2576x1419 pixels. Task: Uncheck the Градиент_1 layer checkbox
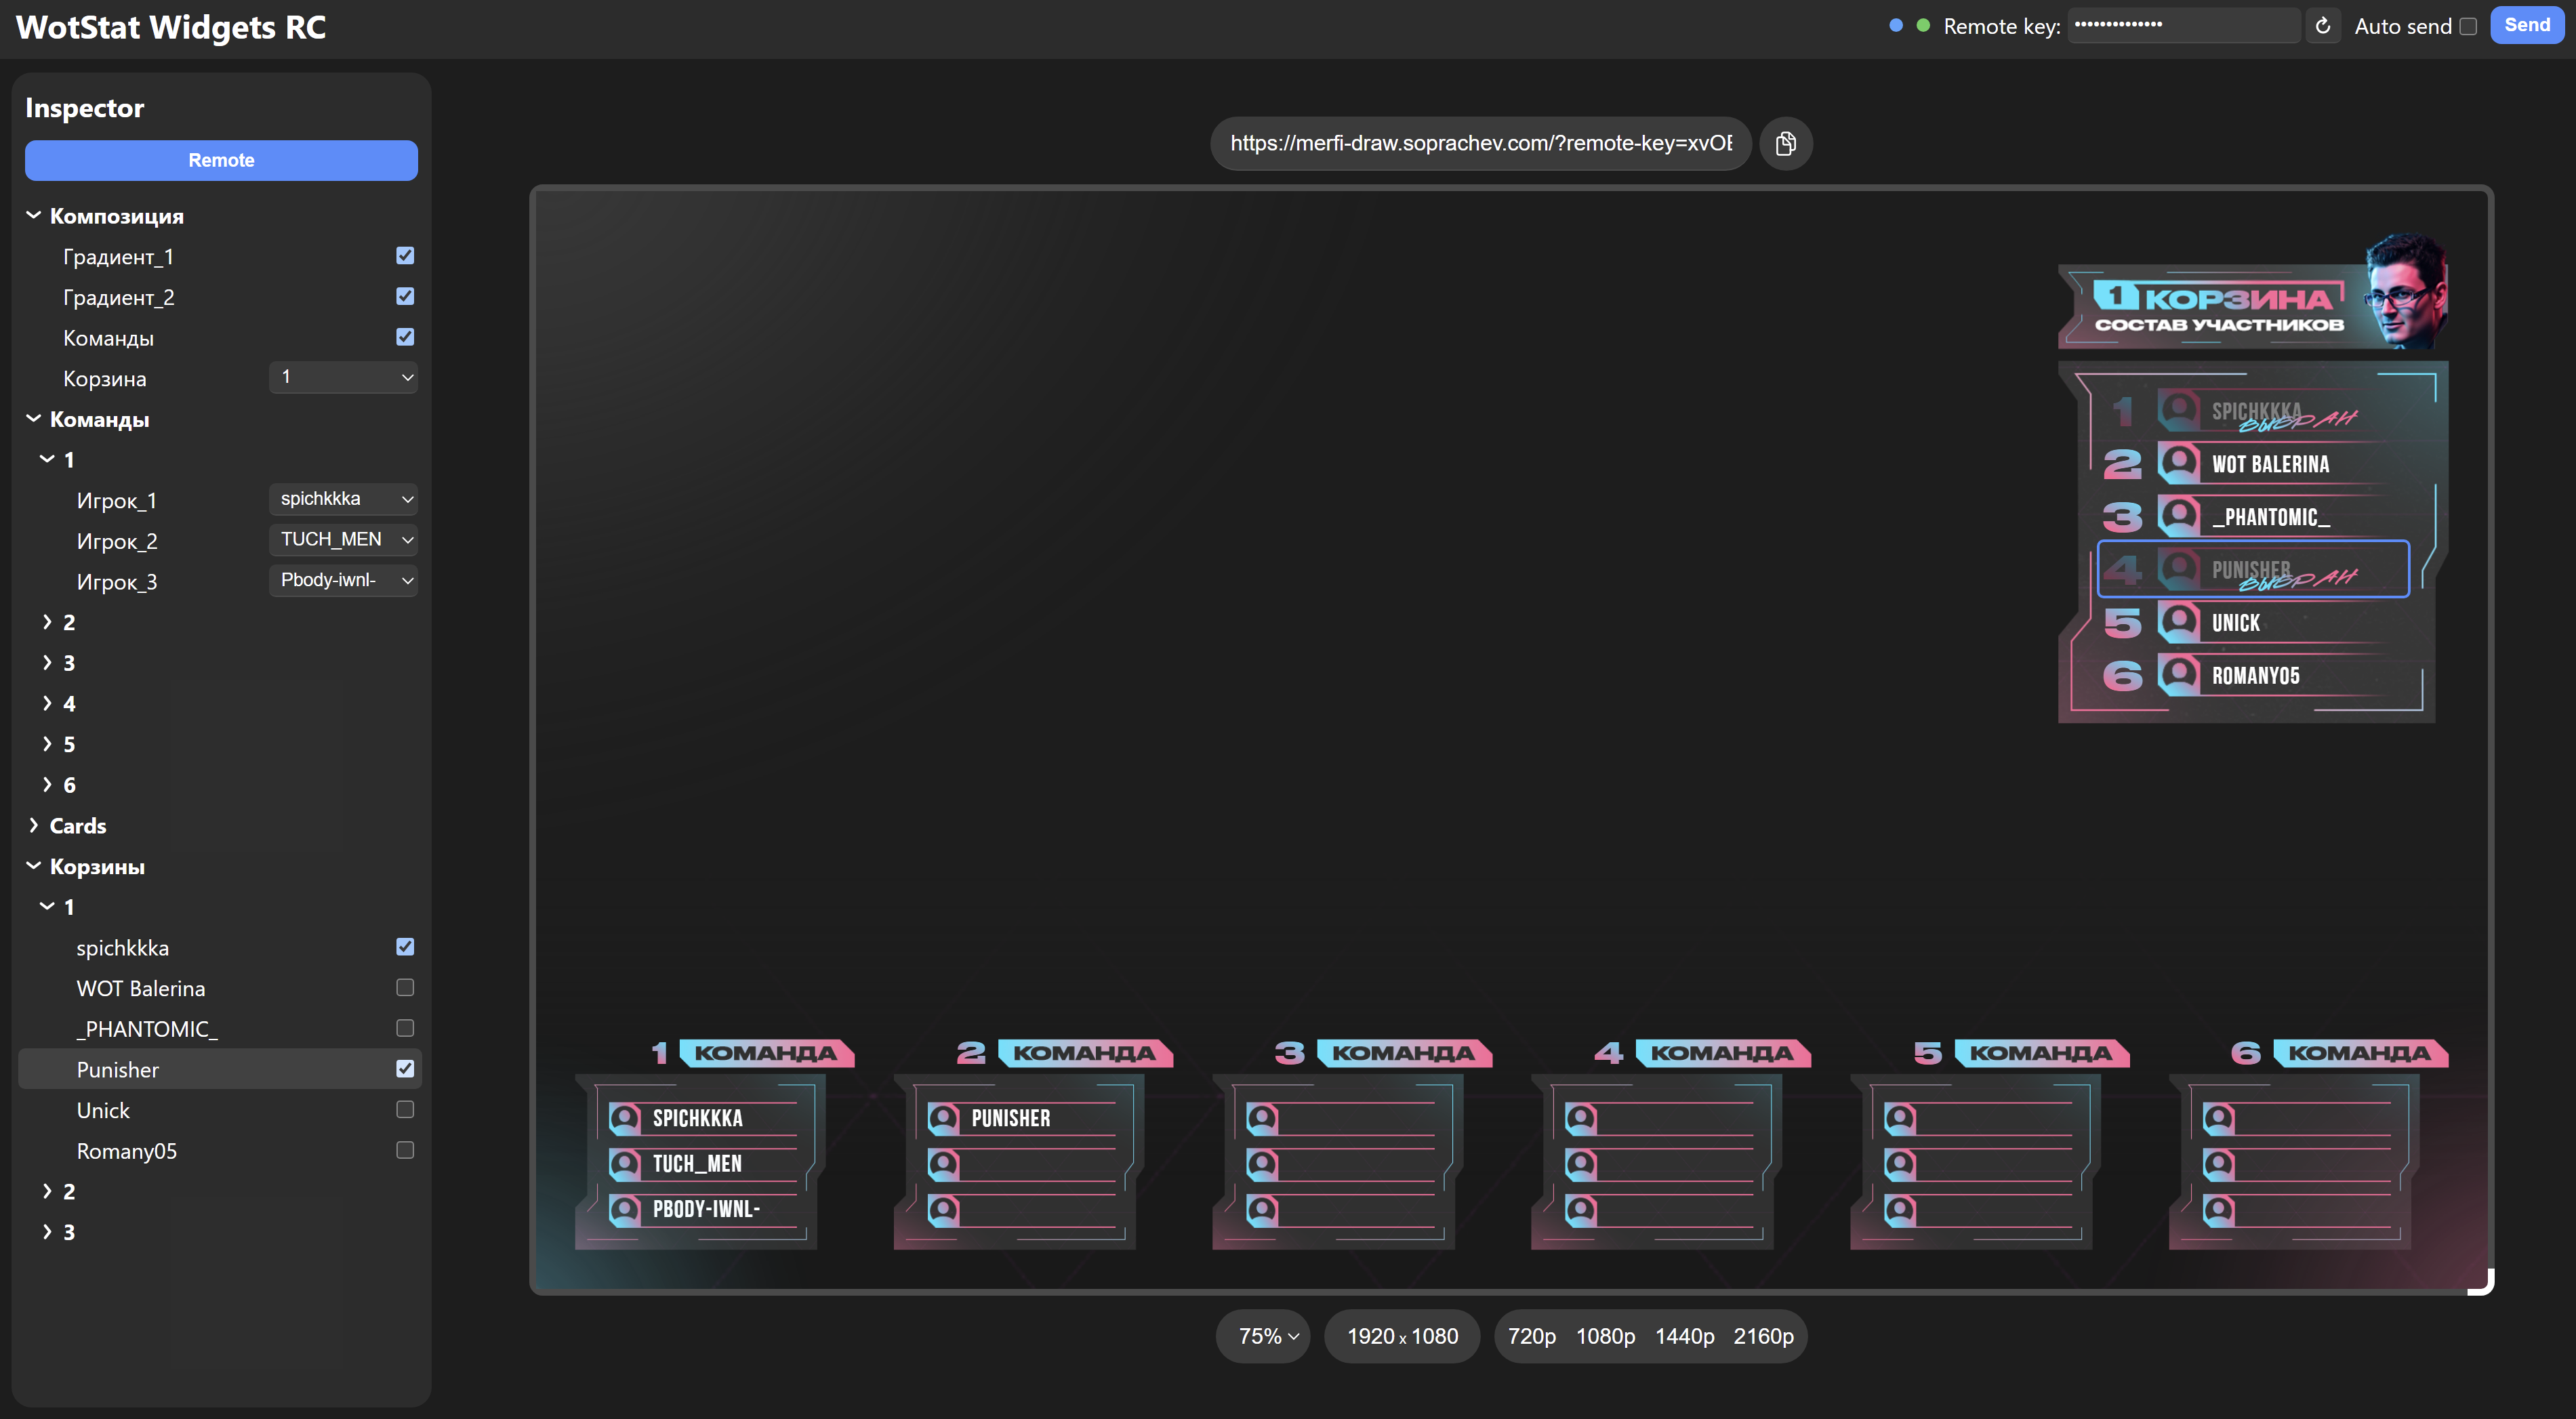405,256
